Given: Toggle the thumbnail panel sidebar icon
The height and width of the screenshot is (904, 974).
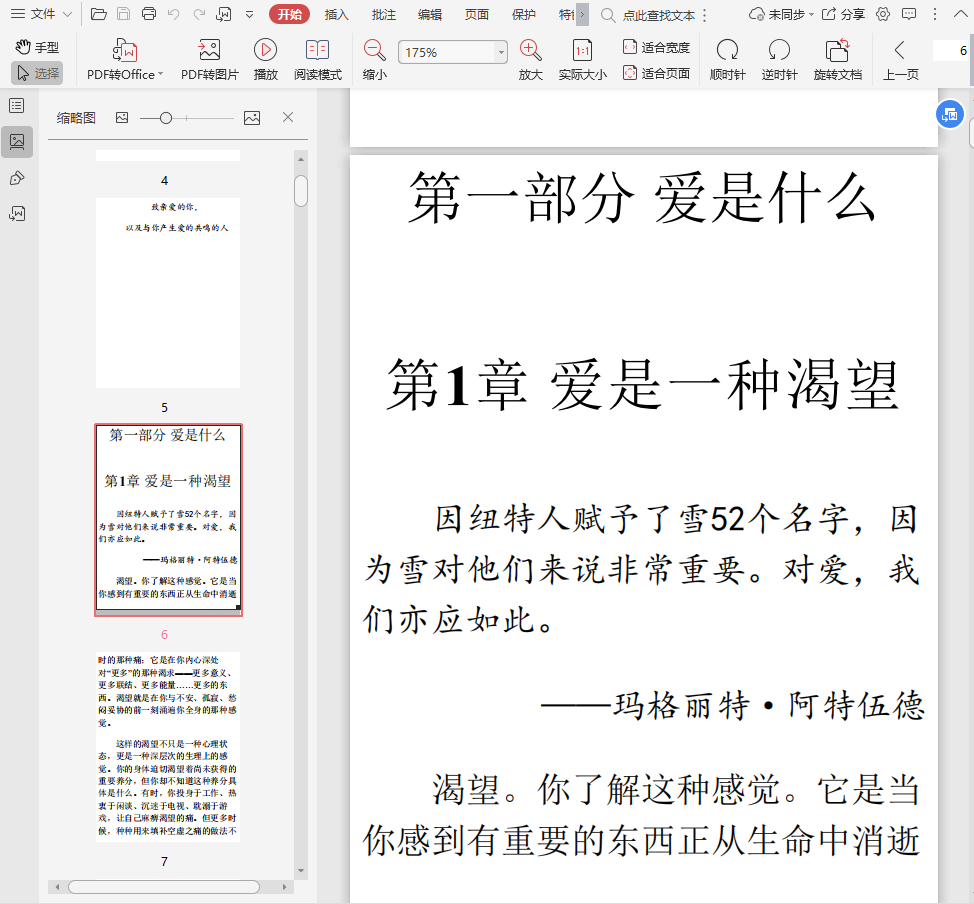Looking at the screenshot, I should [x=17, y=142].
